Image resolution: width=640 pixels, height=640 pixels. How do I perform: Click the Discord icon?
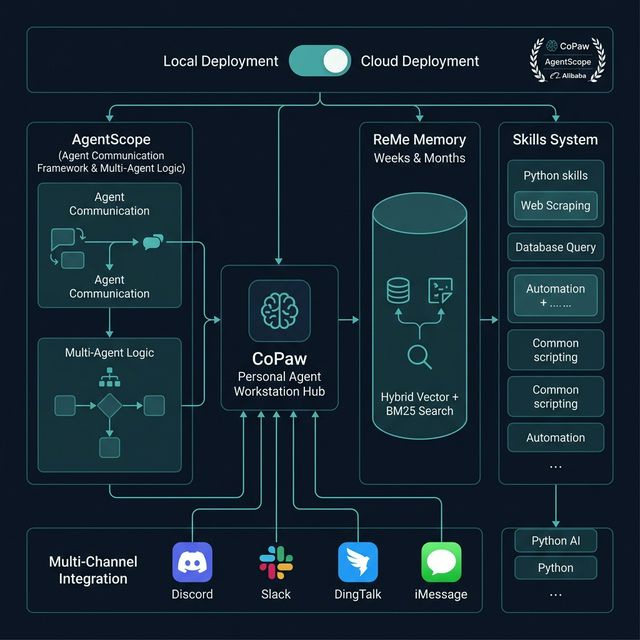coord(192,562)
